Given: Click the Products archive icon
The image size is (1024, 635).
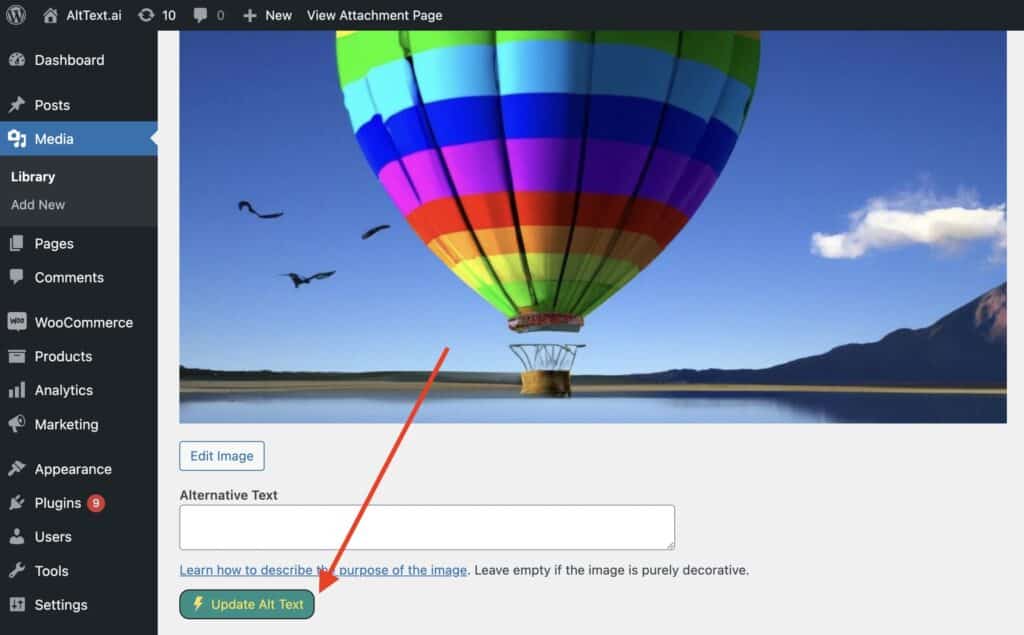Looking at the screenshot, I should [17, 356].
